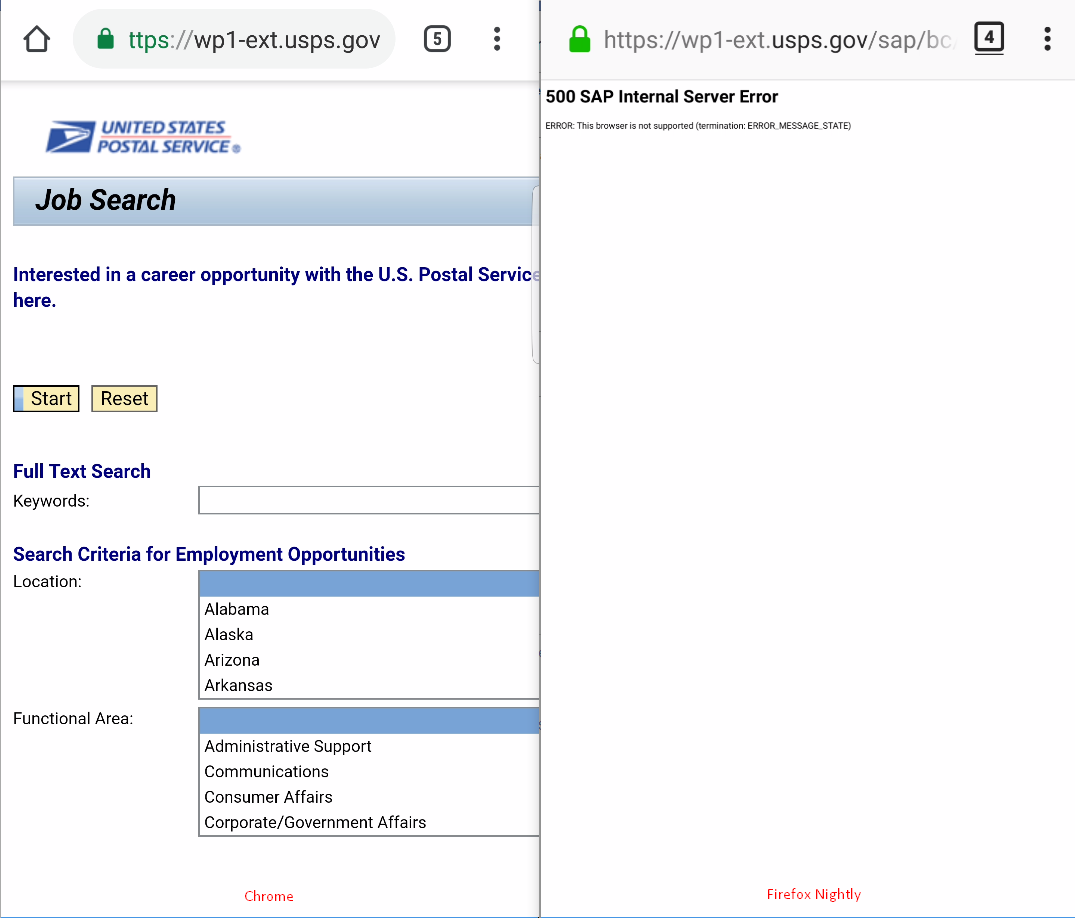Click the Keywords text field
This screenshot has height=918, width=1075.
click(x=369, y=500)
